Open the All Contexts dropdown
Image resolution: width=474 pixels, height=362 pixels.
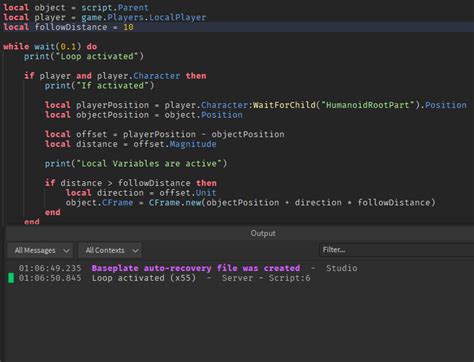tap(110, 250)
